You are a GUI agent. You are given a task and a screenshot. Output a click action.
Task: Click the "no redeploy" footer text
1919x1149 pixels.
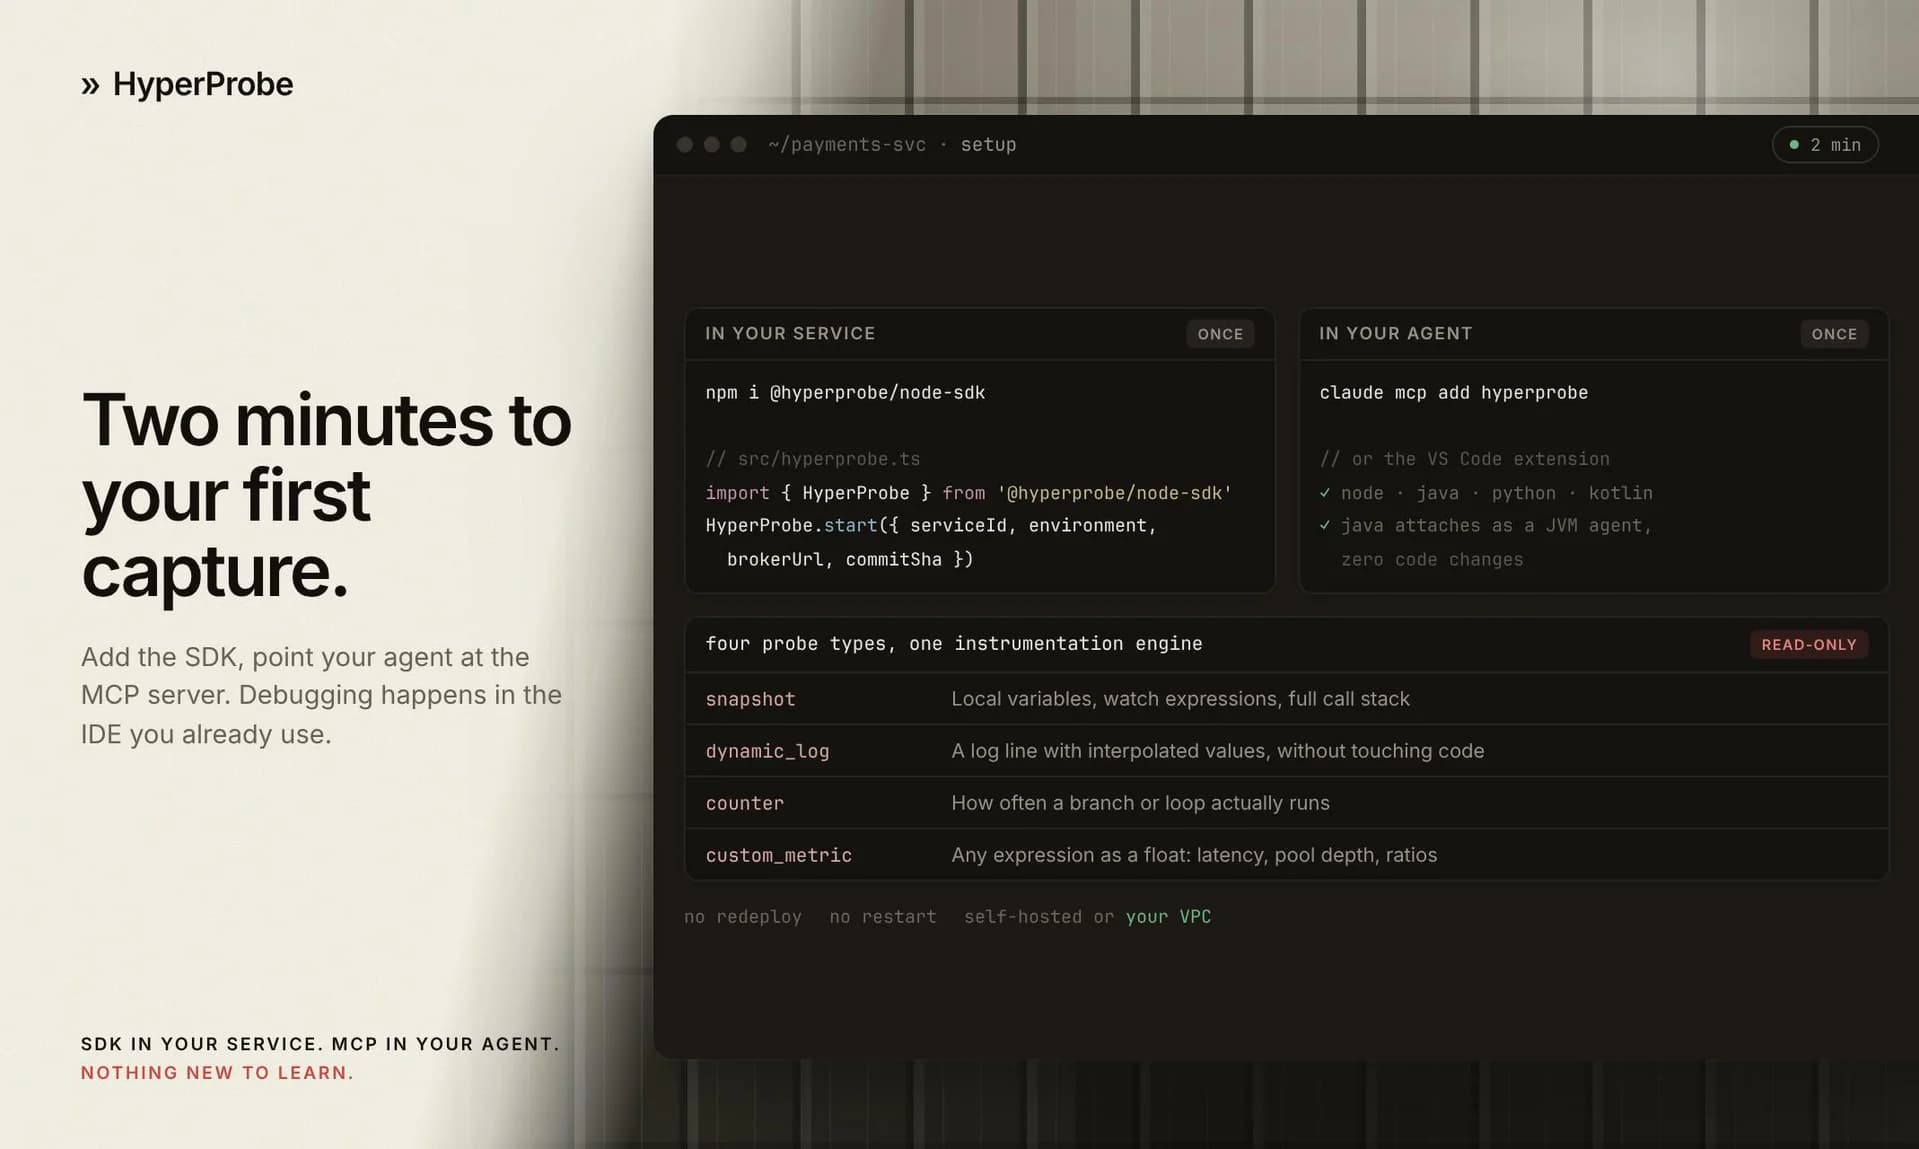pos(743,917)
